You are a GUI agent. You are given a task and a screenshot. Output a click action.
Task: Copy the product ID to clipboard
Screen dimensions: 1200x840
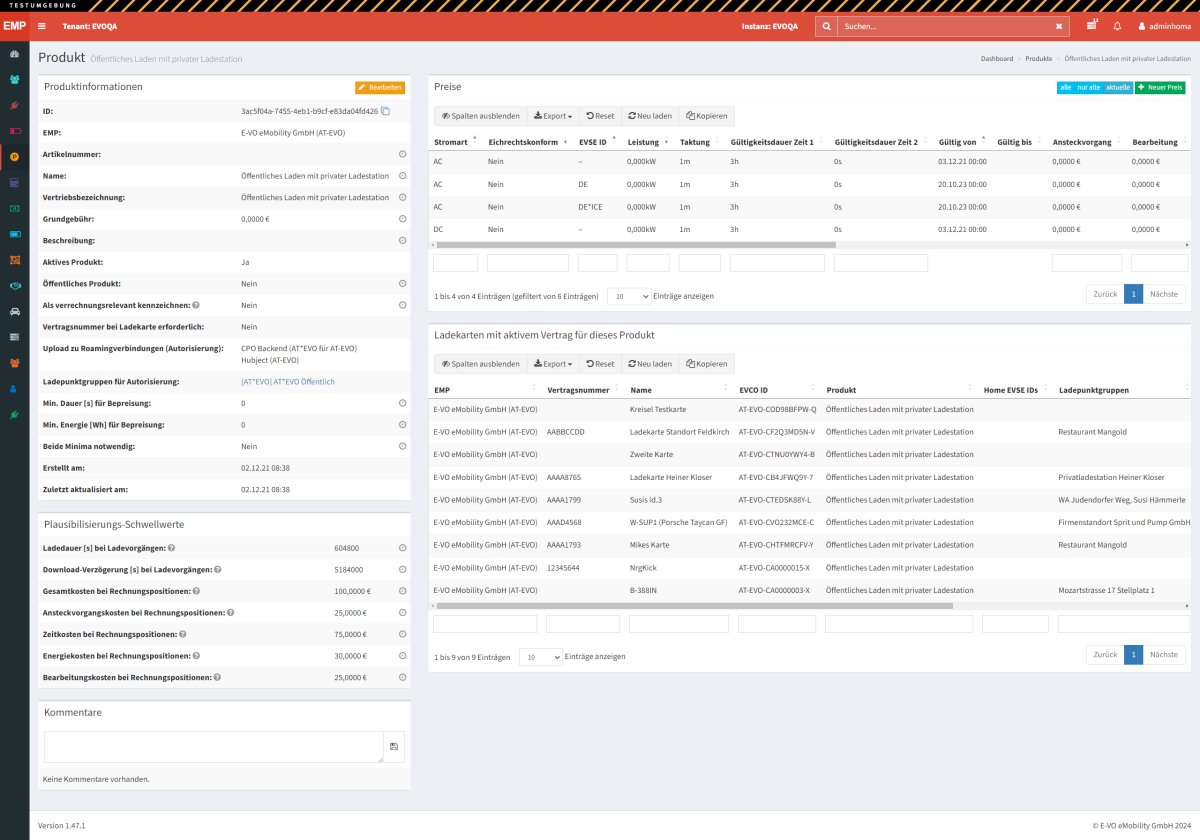(x=385, y=111)
